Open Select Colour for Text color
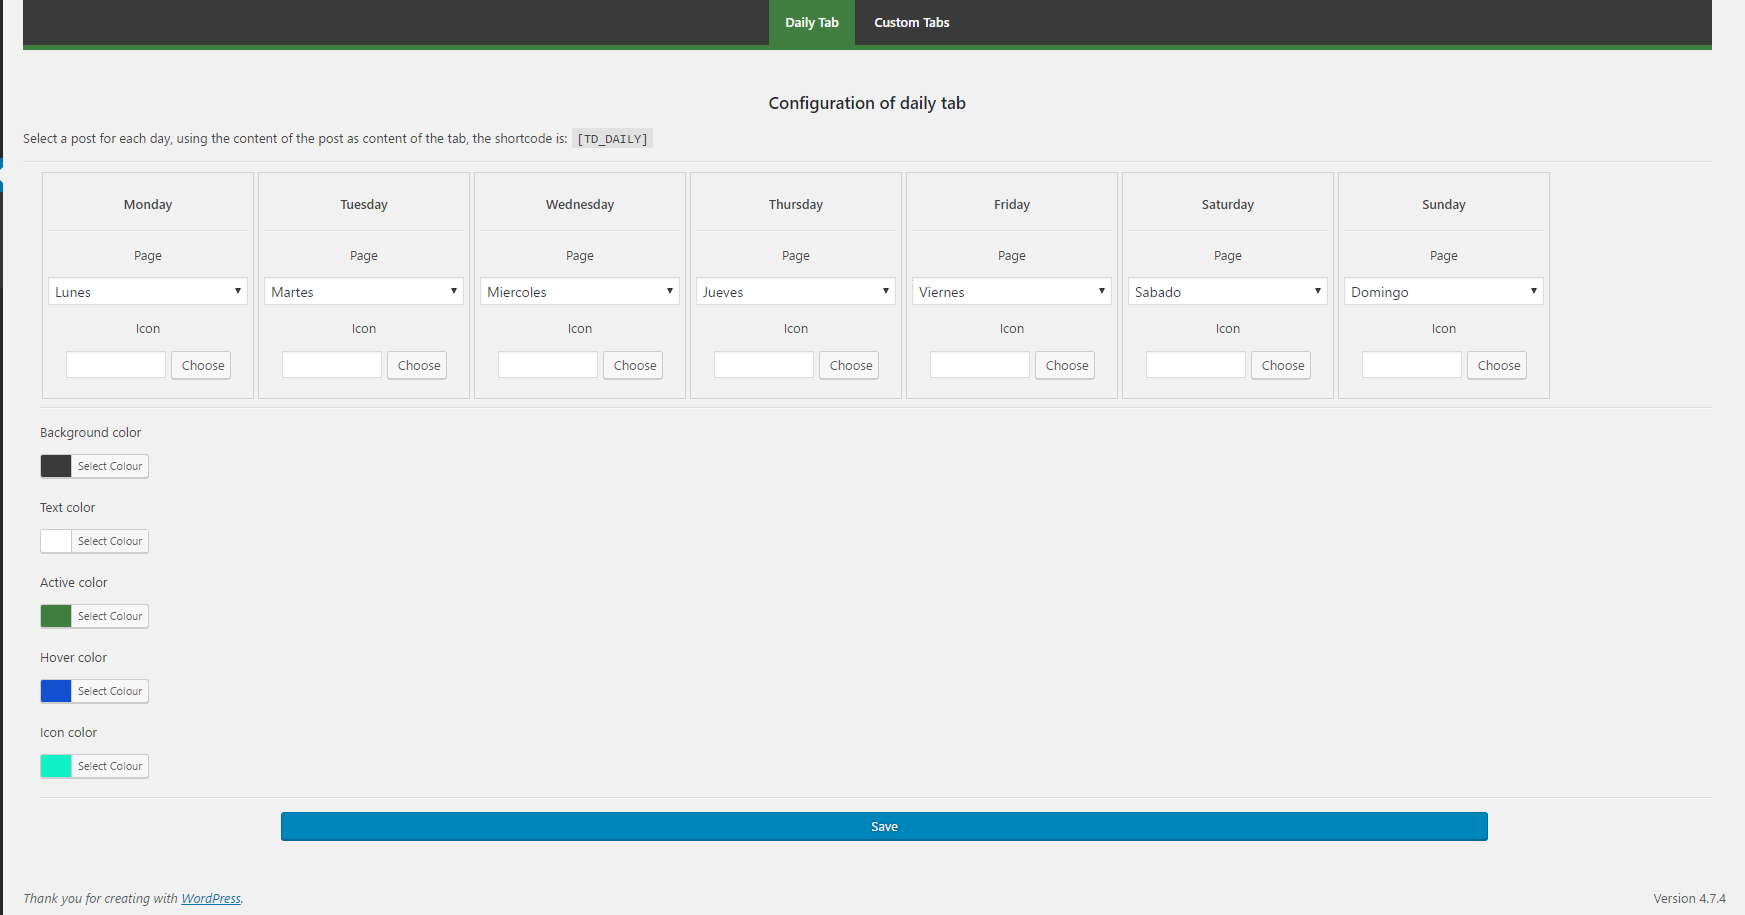This screenshot has height=915, width=1745. 110,541
